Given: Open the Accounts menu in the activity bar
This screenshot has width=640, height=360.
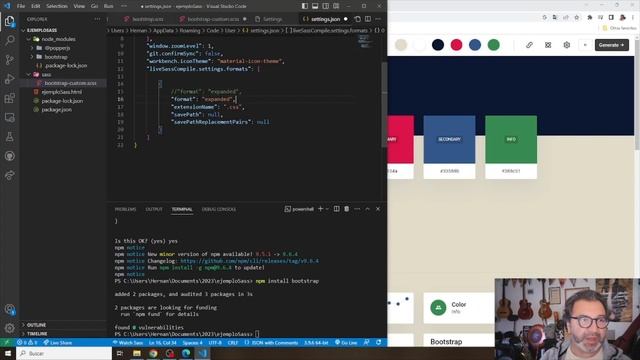Looking at the screenshot, I should pyautogui.click(x=9, y=309).
